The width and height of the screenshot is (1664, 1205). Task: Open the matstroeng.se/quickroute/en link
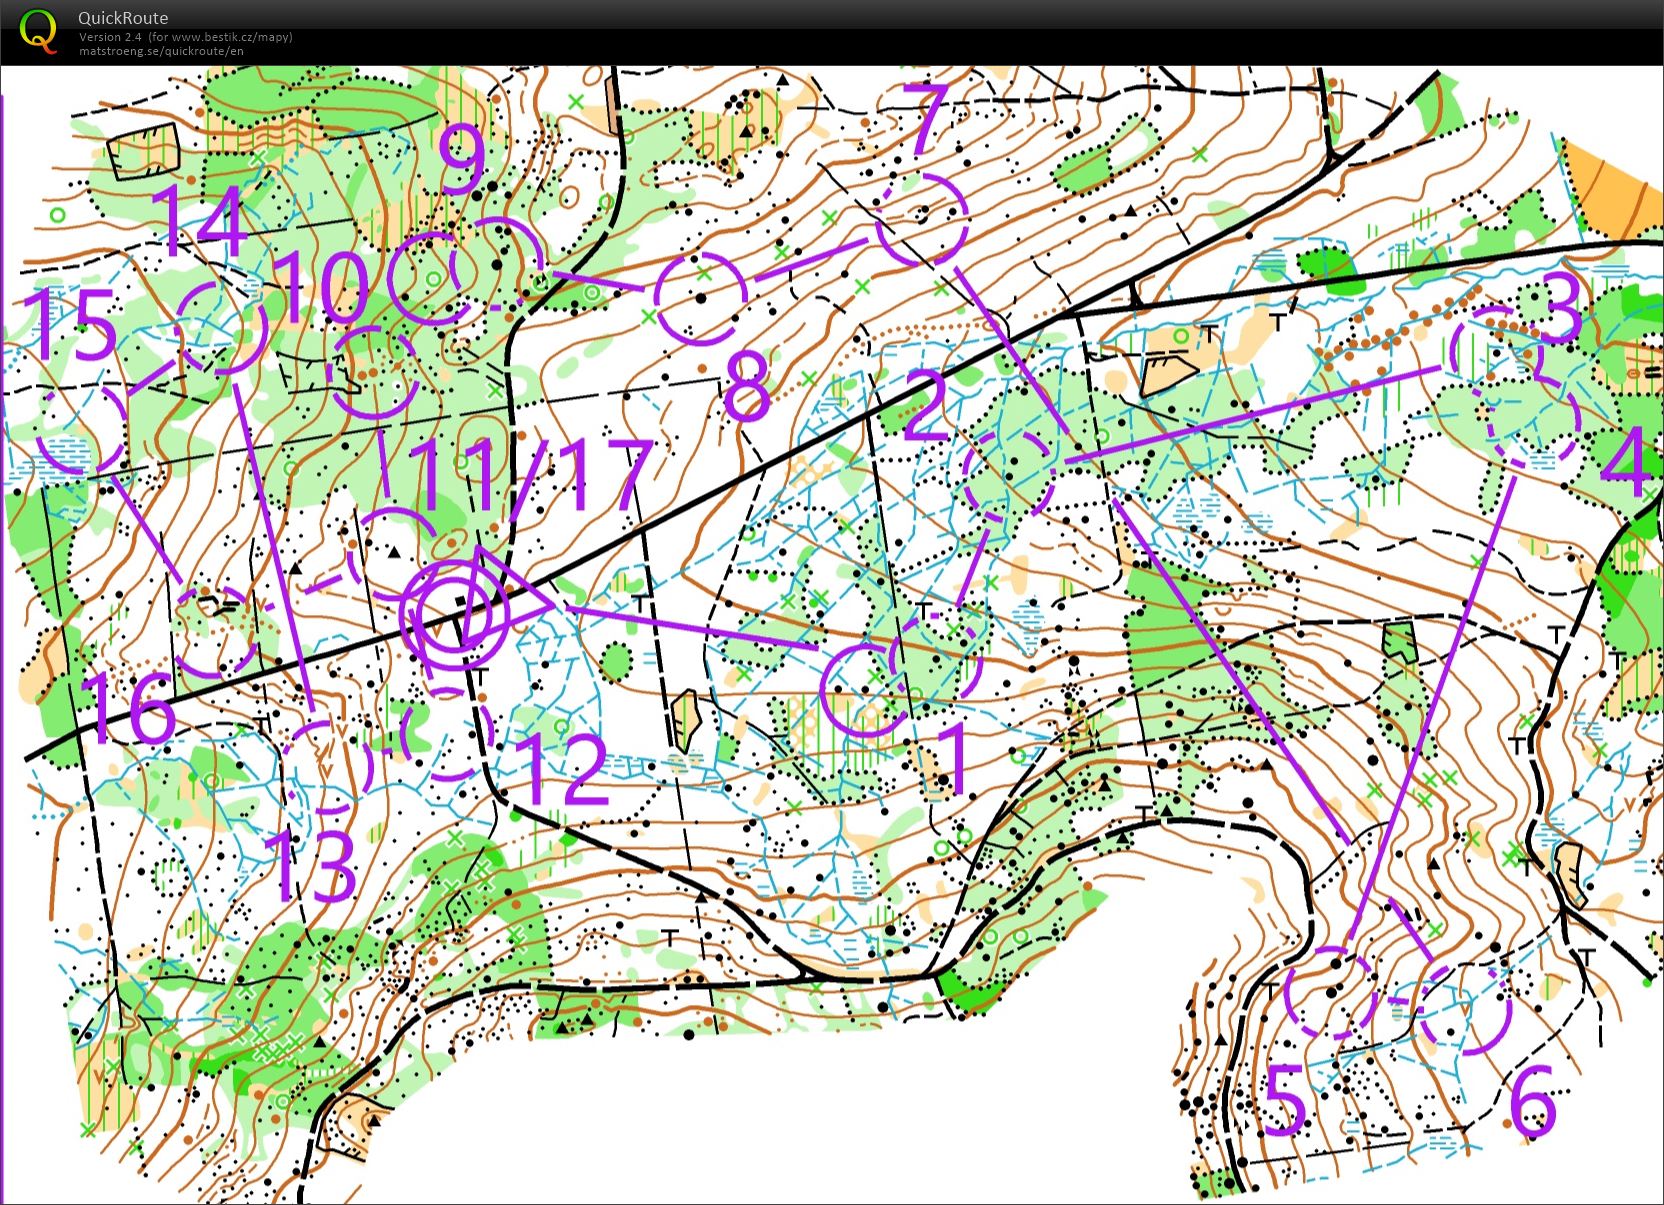(x=161, y=50)
